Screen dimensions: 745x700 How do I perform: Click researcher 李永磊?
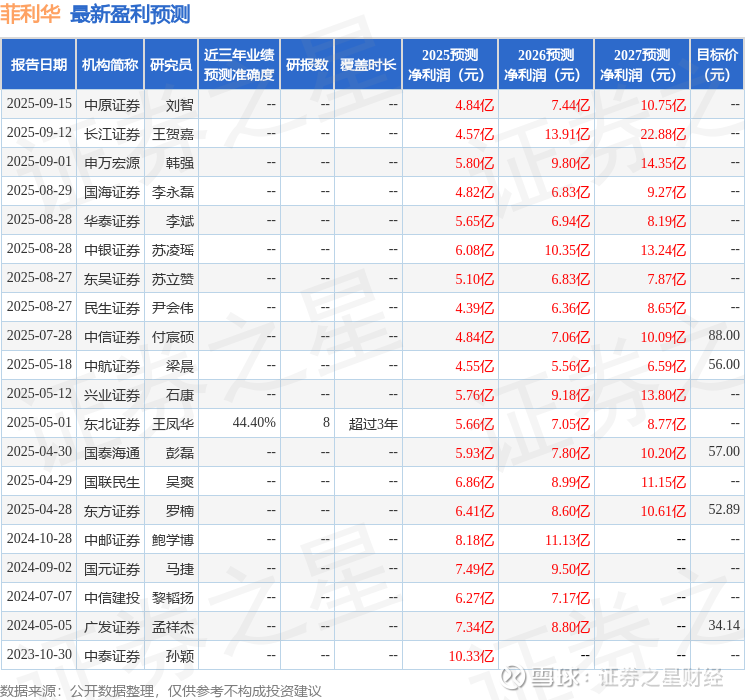tap(173, 192)
